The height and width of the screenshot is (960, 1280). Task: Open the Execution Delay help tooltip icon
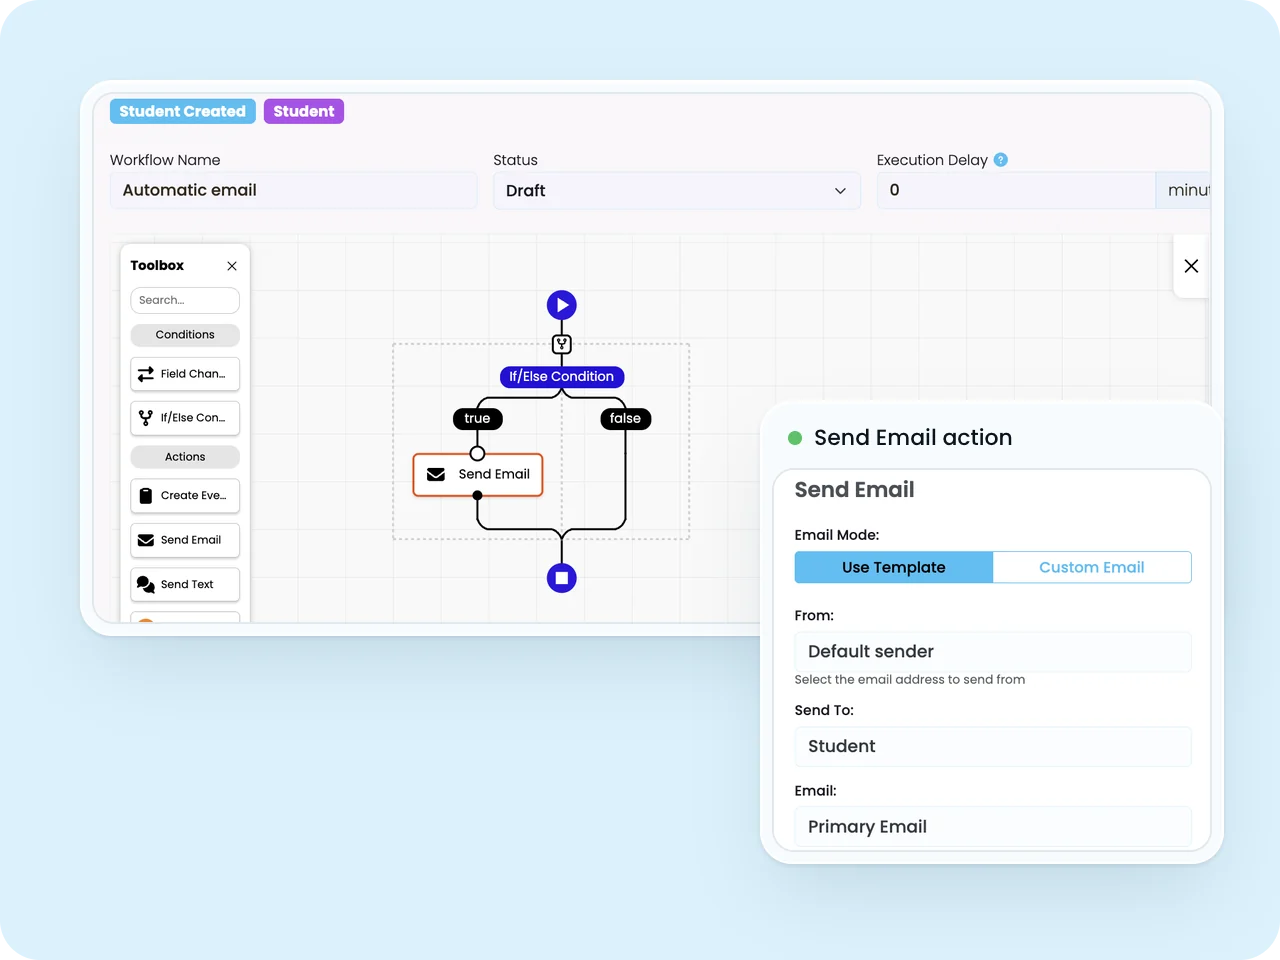tap(1001, 160)
